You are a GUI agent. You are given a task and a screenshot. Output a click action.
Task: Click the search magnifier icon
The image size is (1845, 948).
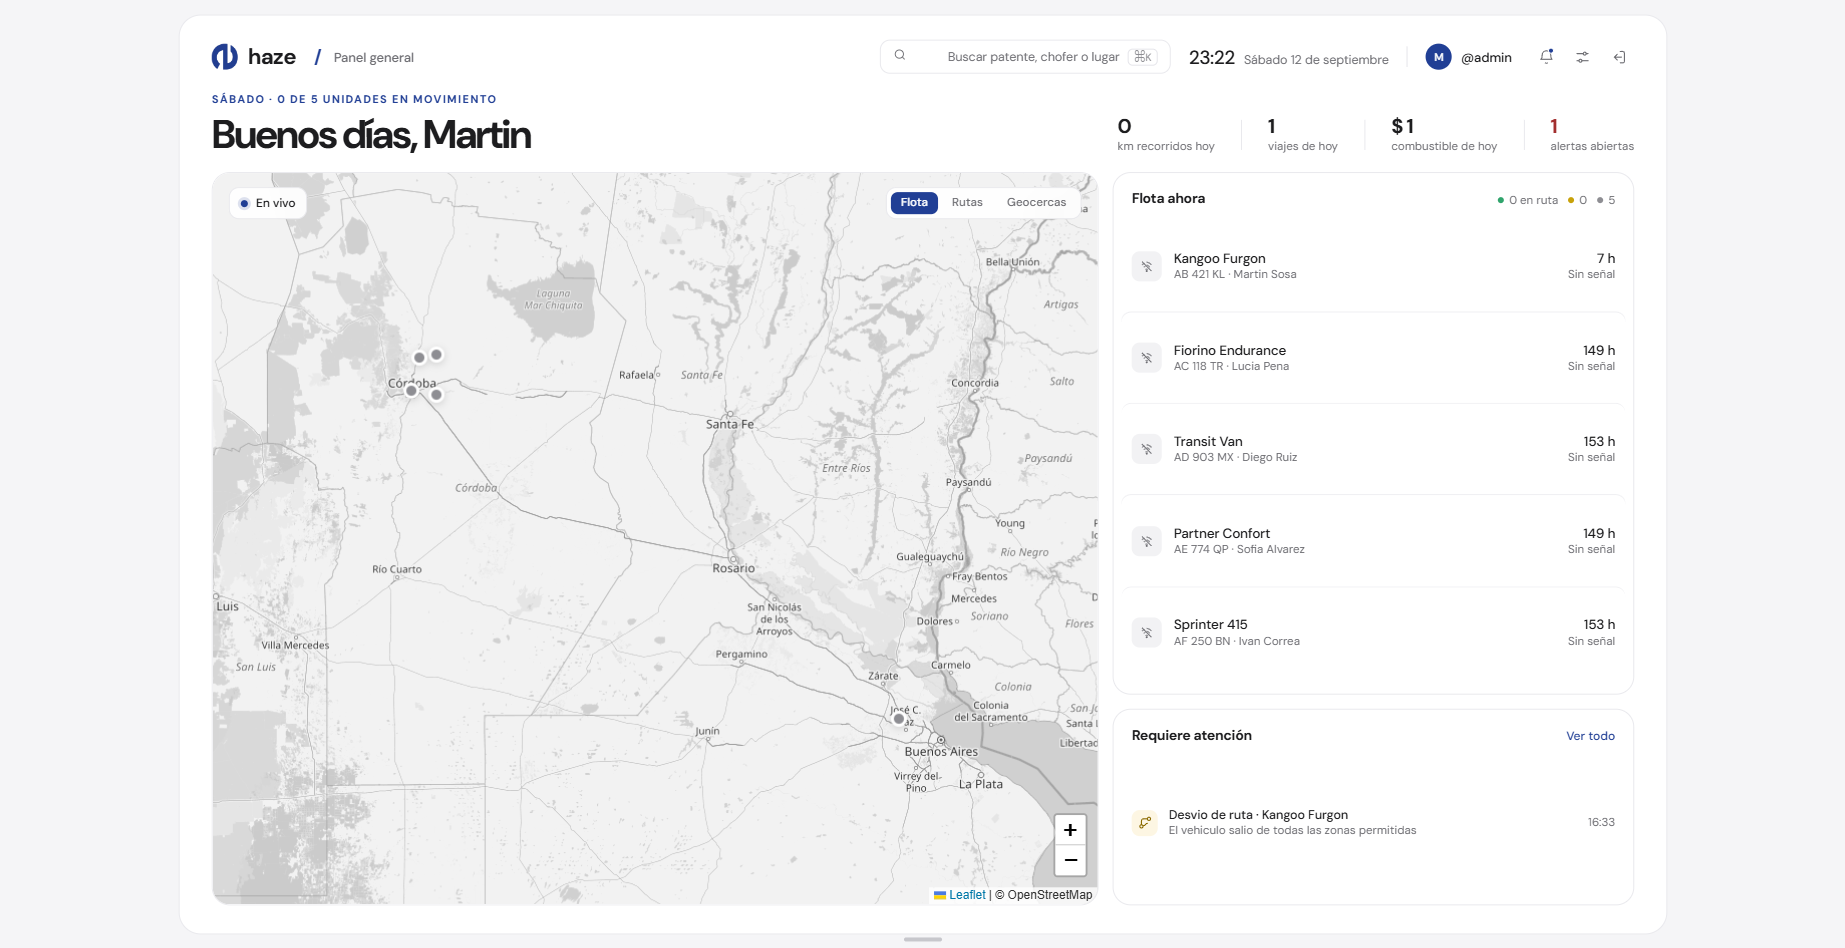click(900, 56)
